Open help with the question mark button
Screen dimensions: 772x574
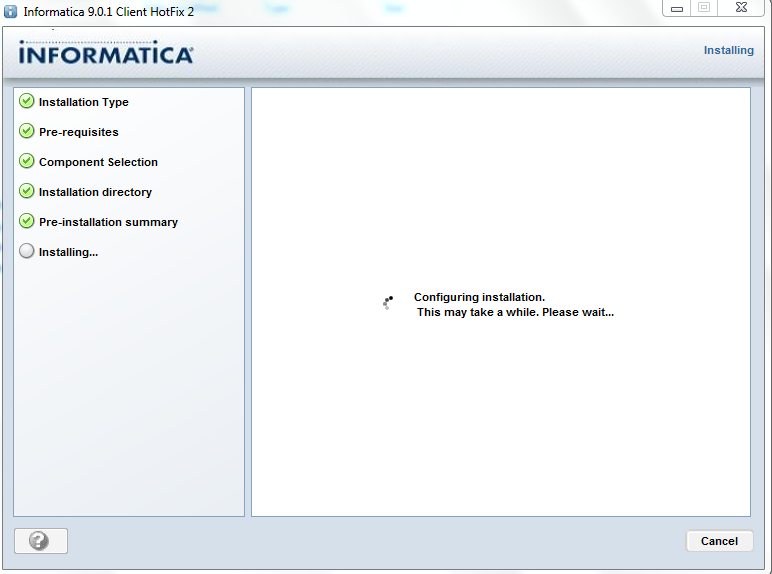click(x=41, y=541)
